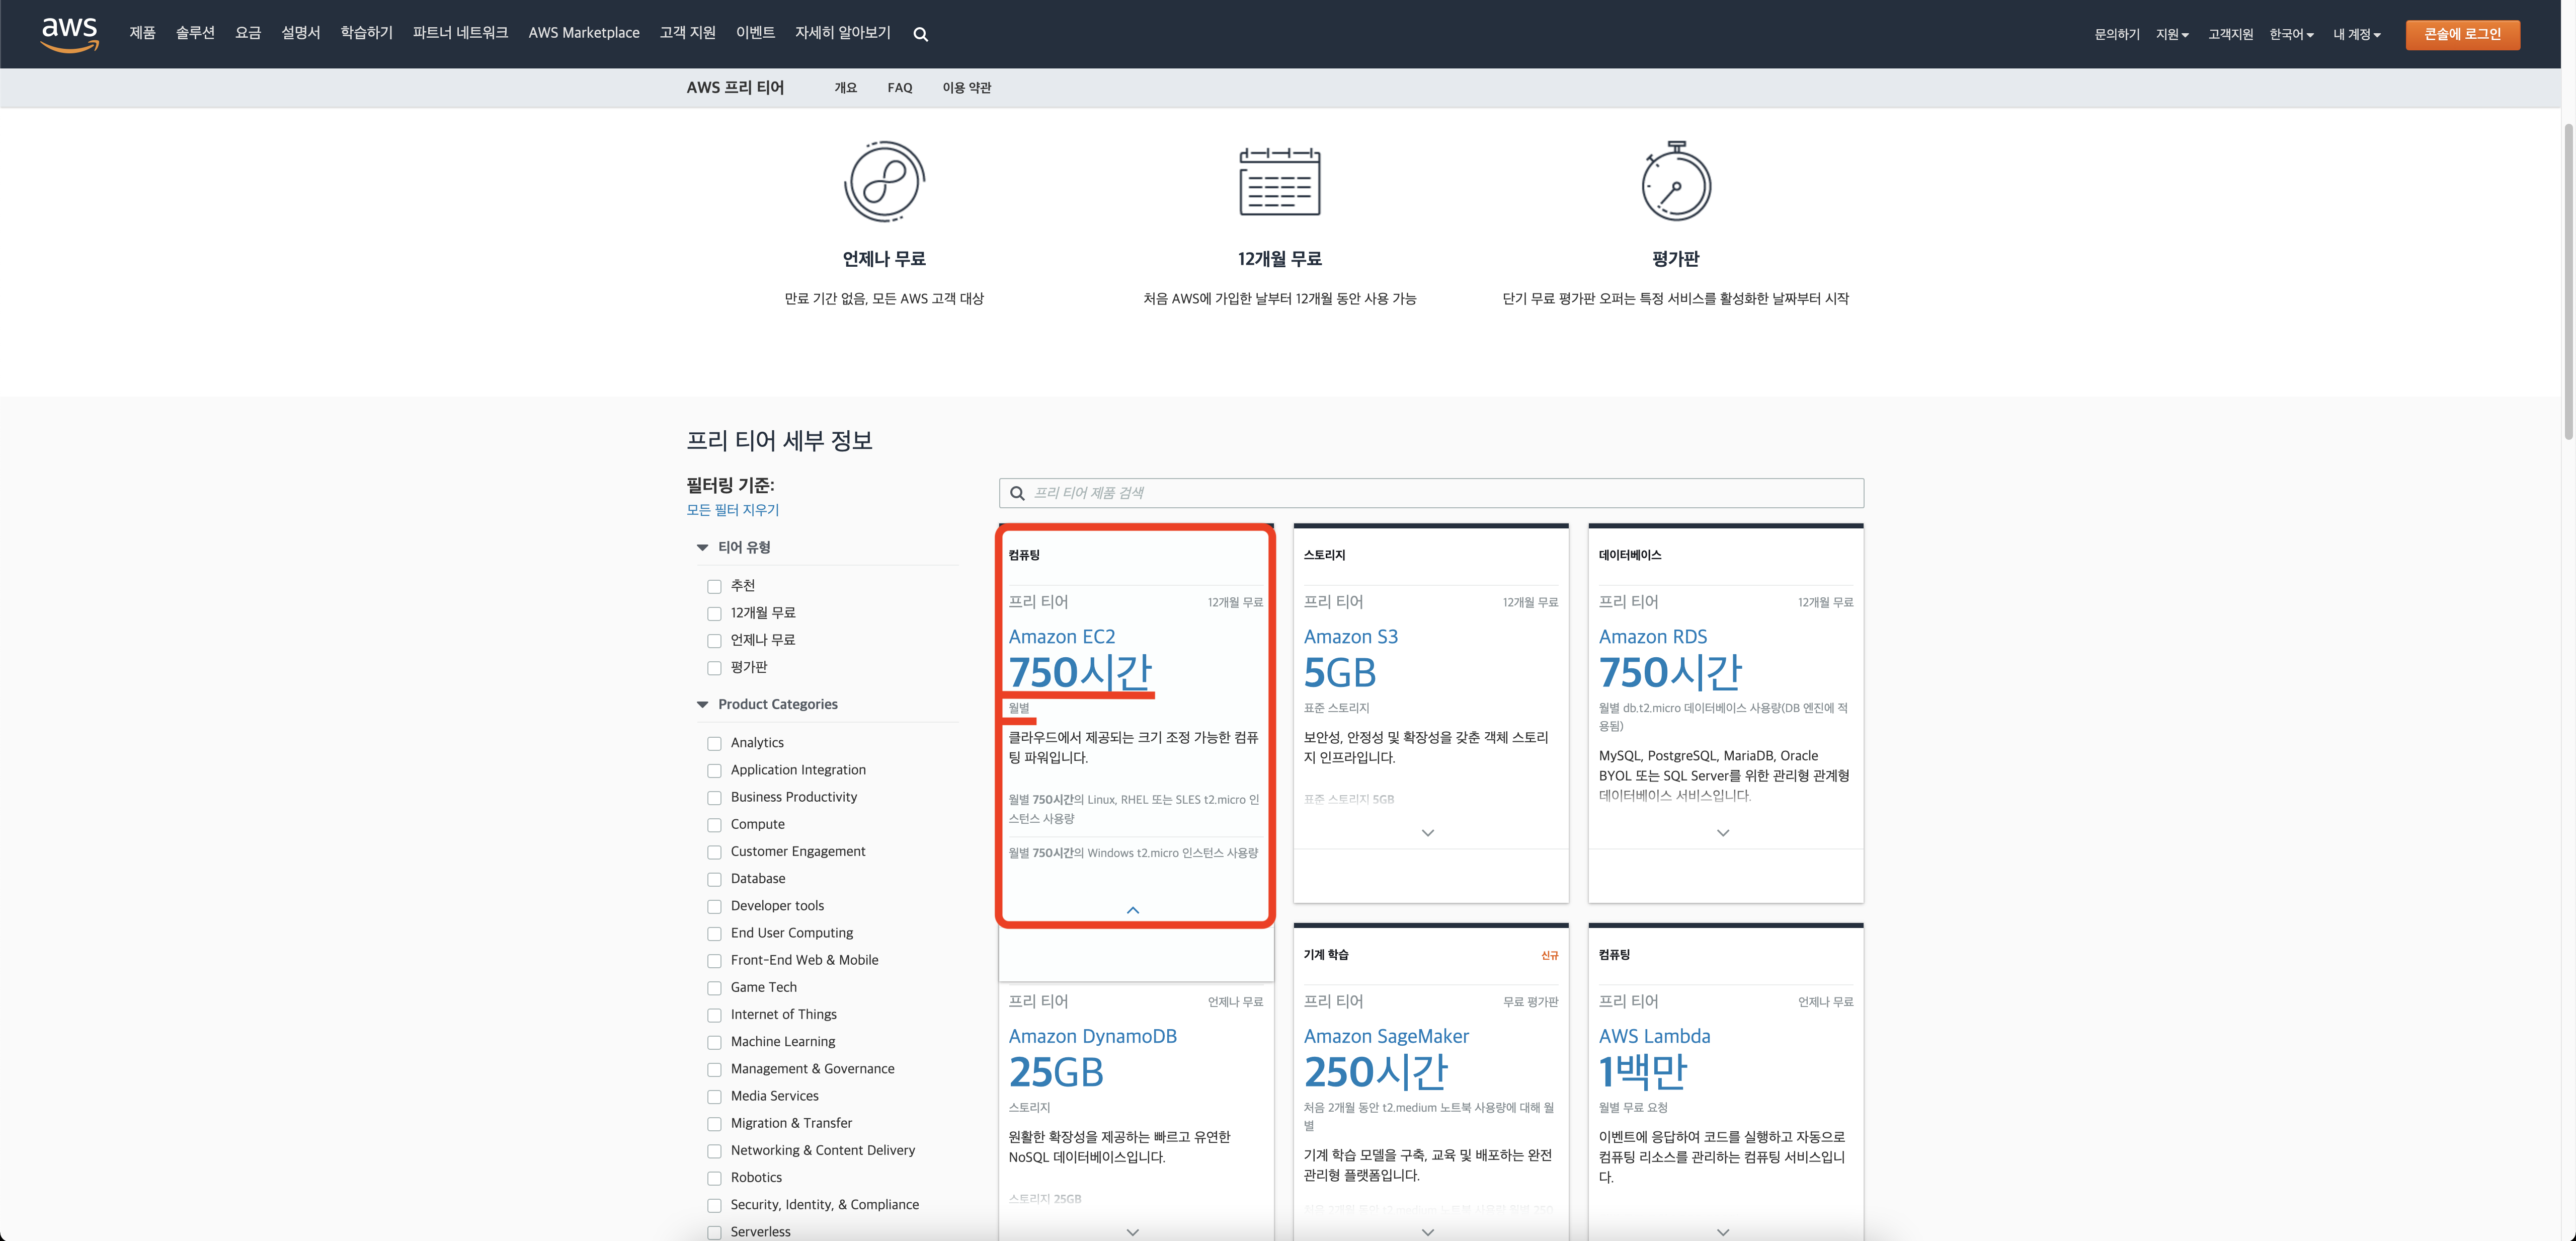Viewport: 2576px width, 1241px height.
Task: Expand the Amazon S3 card details
Action: point(1428,833)
